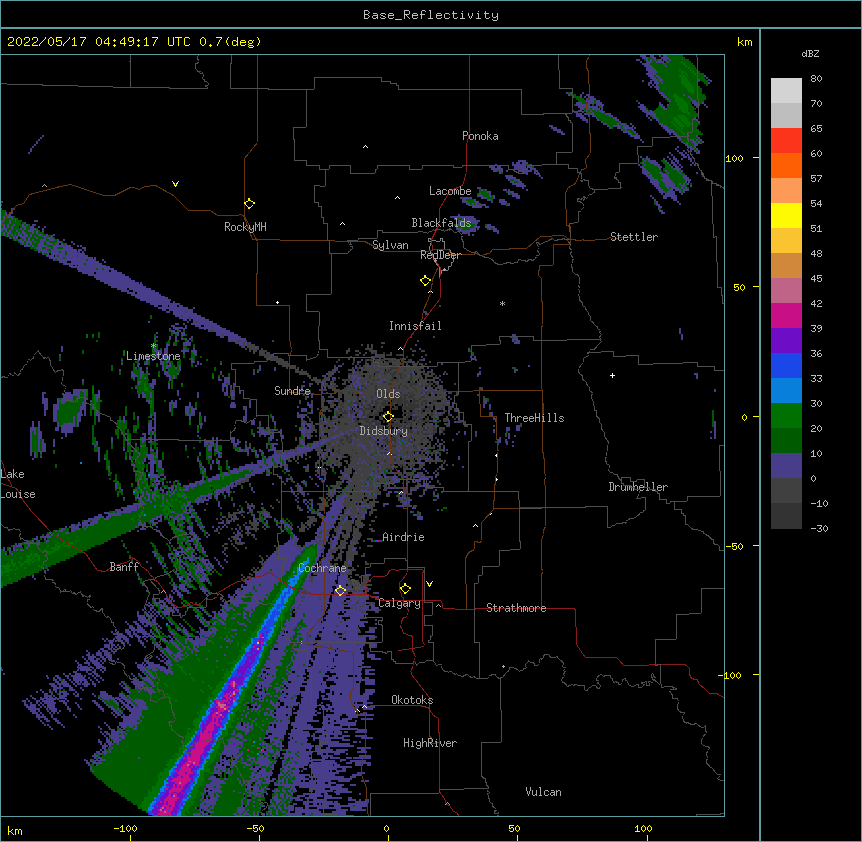
Task: Click the Sundre label
Action: [x=292, y=391]
